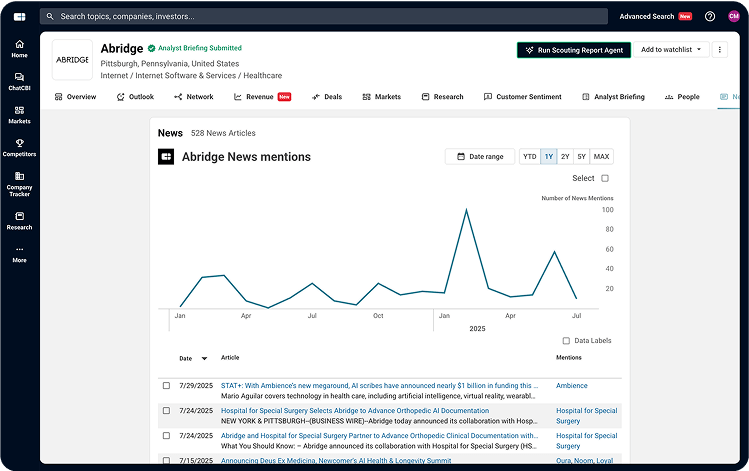The image size is (749, 471).
Task: Toggle the Data Labels checkbox
Action: pos(566,341)
